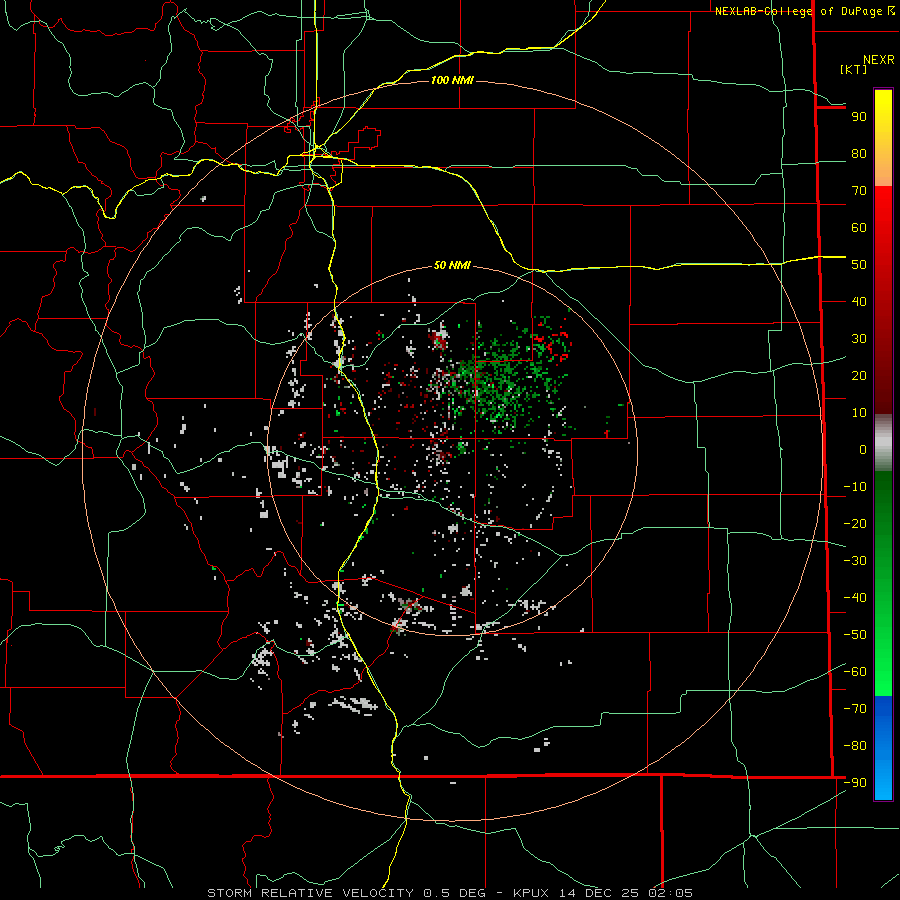Select the -10 value on velocity scale

tap(855, 487)
